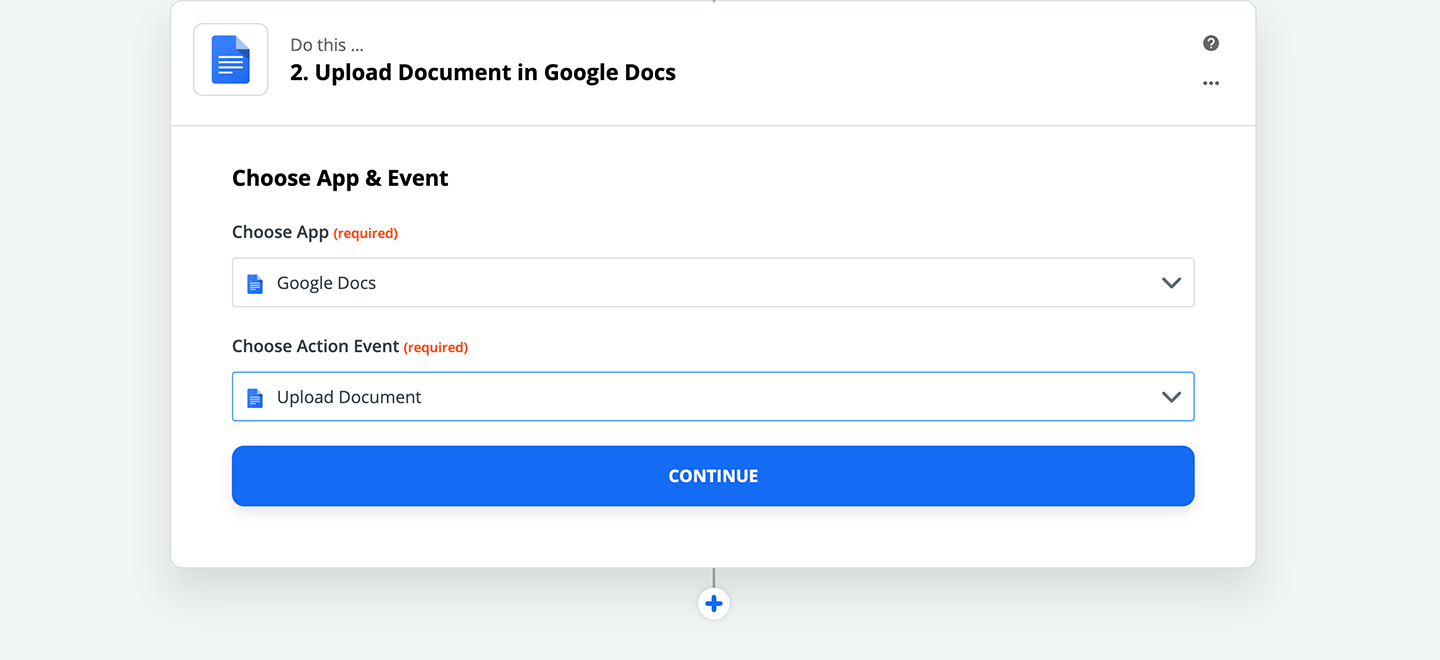Image resolution: width=1440 pixels, height=660 pixels.
Task: Click the step title Upload Document in Google Docs
Action: [483, 73]
